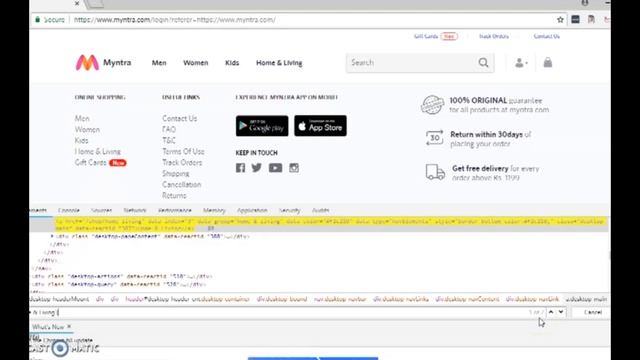Click the secure padlock icon

(38, 20)
